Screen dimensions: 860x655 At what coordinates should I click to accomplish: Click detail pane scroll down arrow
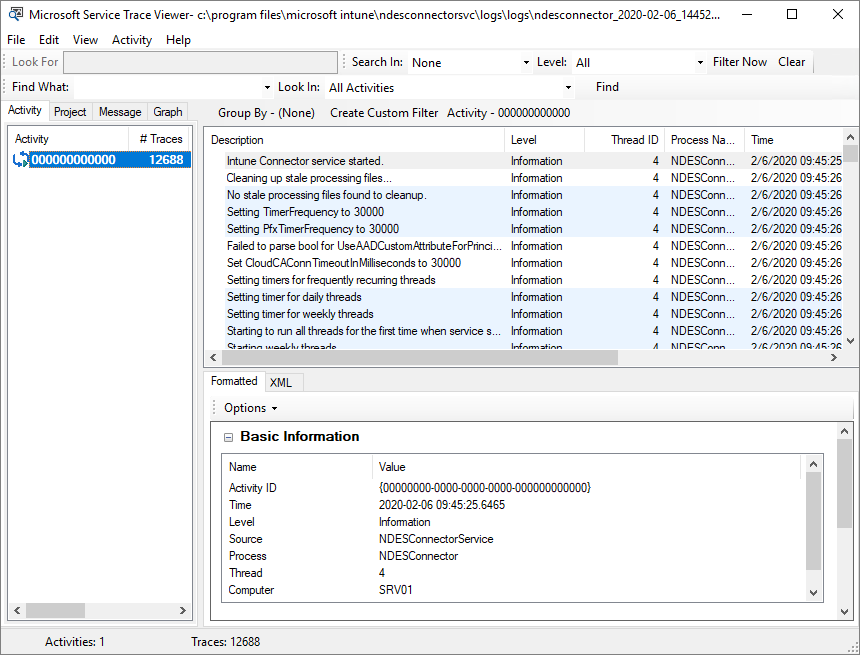pyautogui.click(x=845, y=612)
